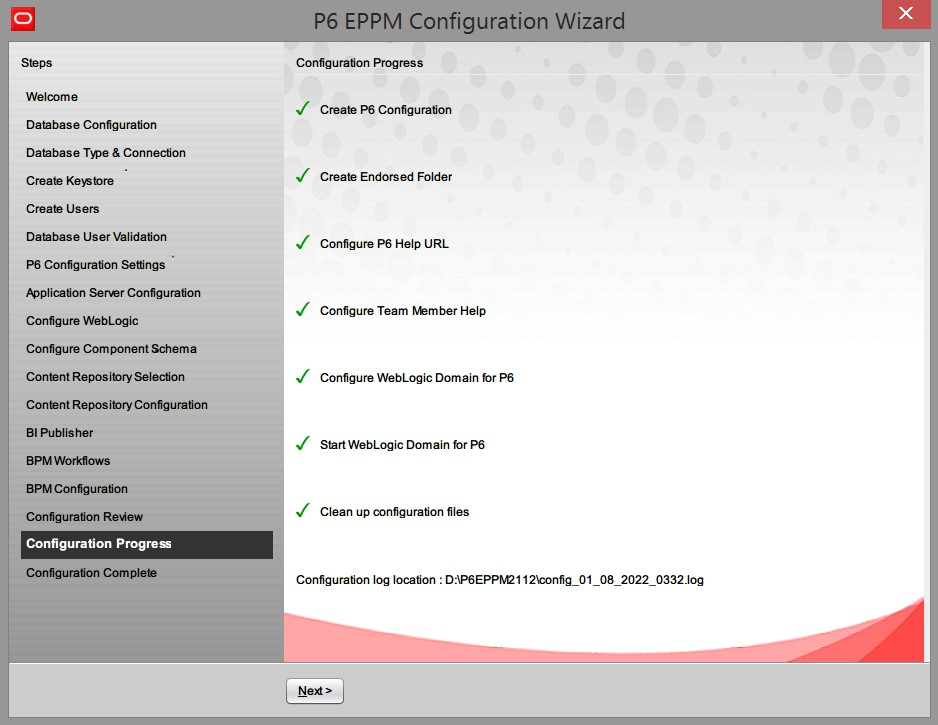Viewport: 938px width, 725px height.
Task: Go to the Configuration Complete step
Action: pyautogui.click(x=92, y=573)
